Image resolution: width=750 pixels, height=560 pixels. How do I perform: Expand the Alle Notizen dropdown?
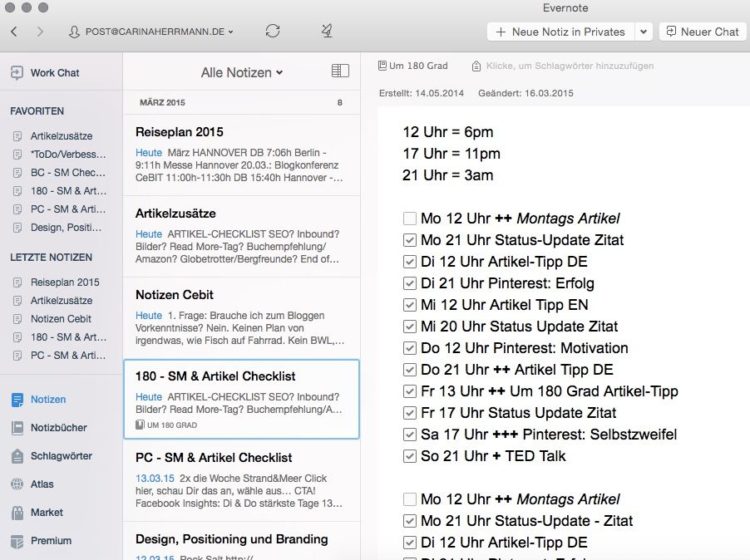[242, 72]
